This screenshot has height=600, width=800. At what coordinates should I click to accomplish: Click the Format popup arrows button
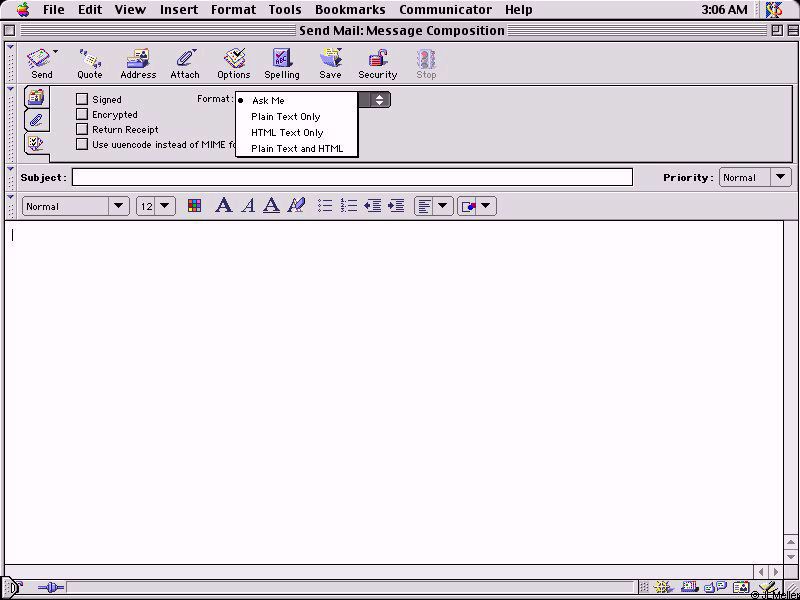coord(379,99)
